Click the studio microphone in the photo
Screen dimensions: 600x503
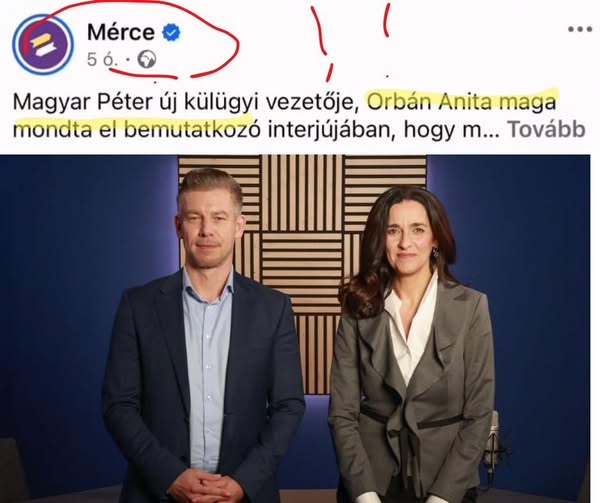494,448
